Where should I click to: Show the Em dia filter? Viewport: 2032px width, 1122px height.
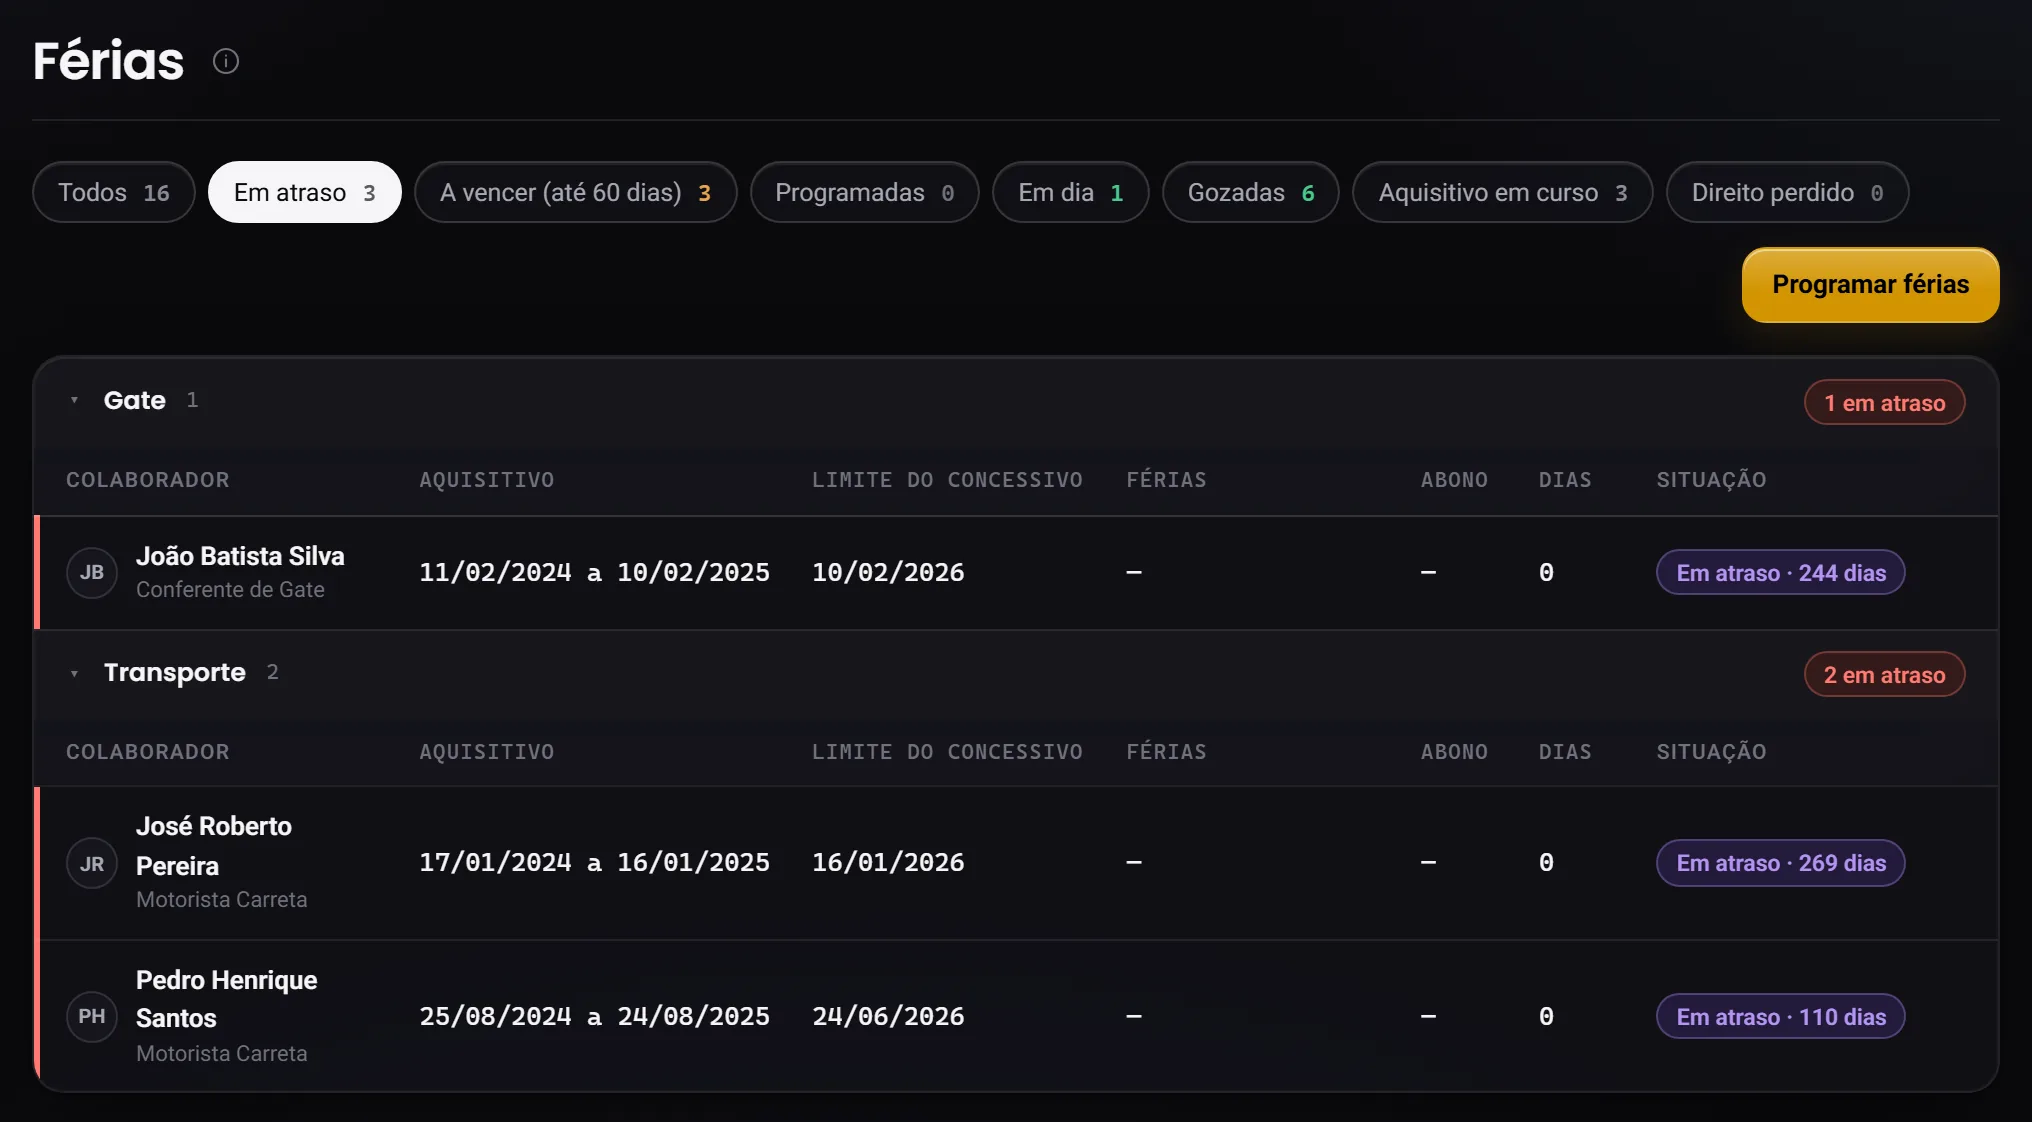1071,192
